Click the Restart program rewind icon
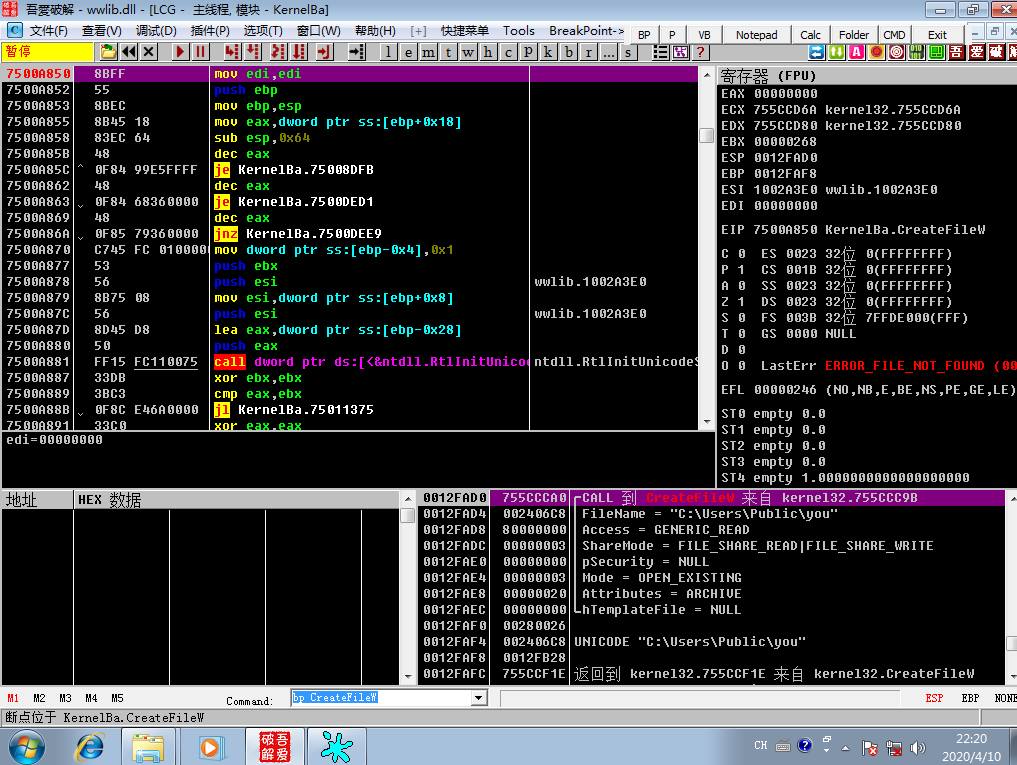The image size is (1017, 765). click(128, 52)
